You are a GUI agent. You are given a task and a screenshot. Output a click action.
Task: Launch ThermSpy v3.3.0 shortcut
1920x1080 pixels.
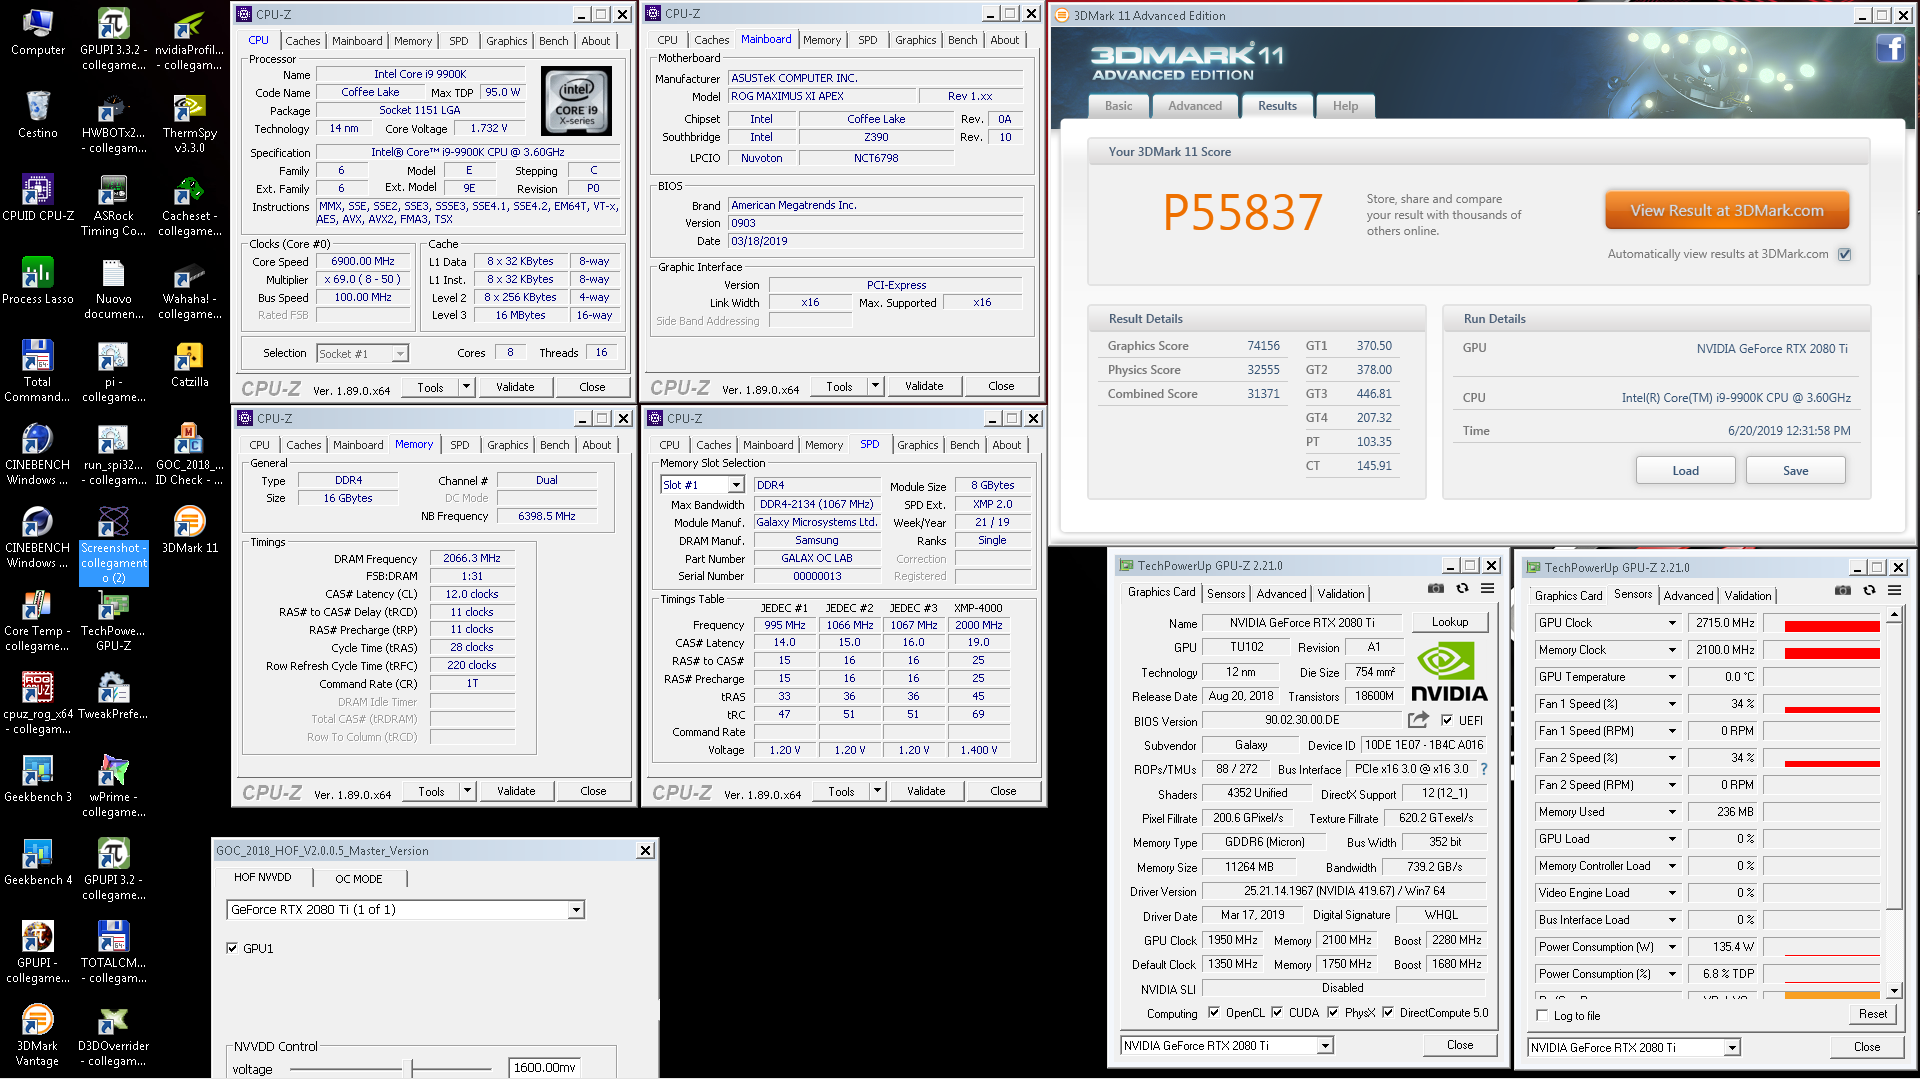tap(190, 123)
